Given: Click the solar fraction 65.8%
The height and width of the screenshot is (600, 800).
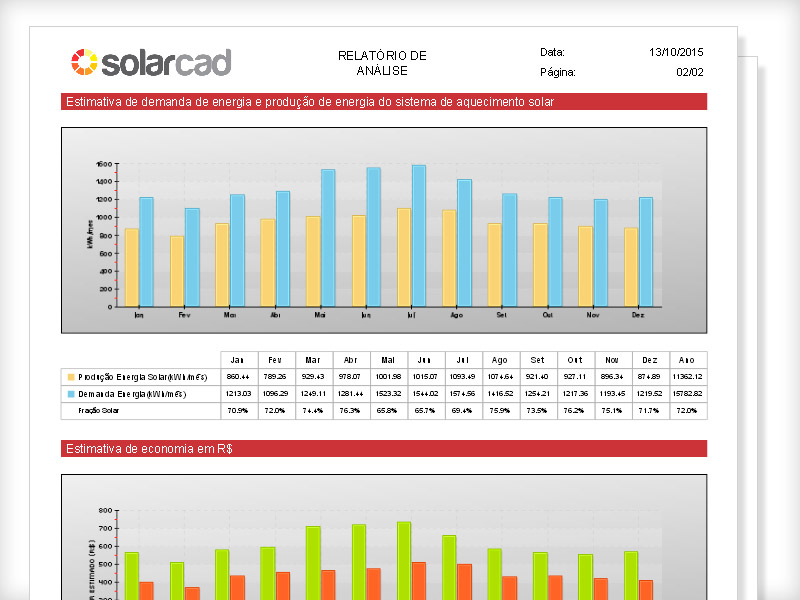Looking at the screenshot, I should click(x=387, y=410).
